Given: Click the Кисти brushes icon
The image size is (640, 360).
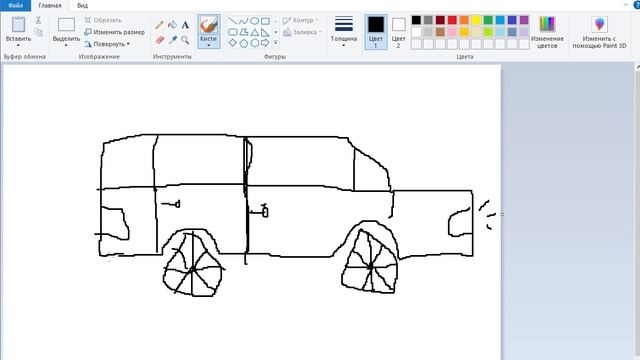Looking at the screenshot, I should pyautogui.click(x=209, y=25).
